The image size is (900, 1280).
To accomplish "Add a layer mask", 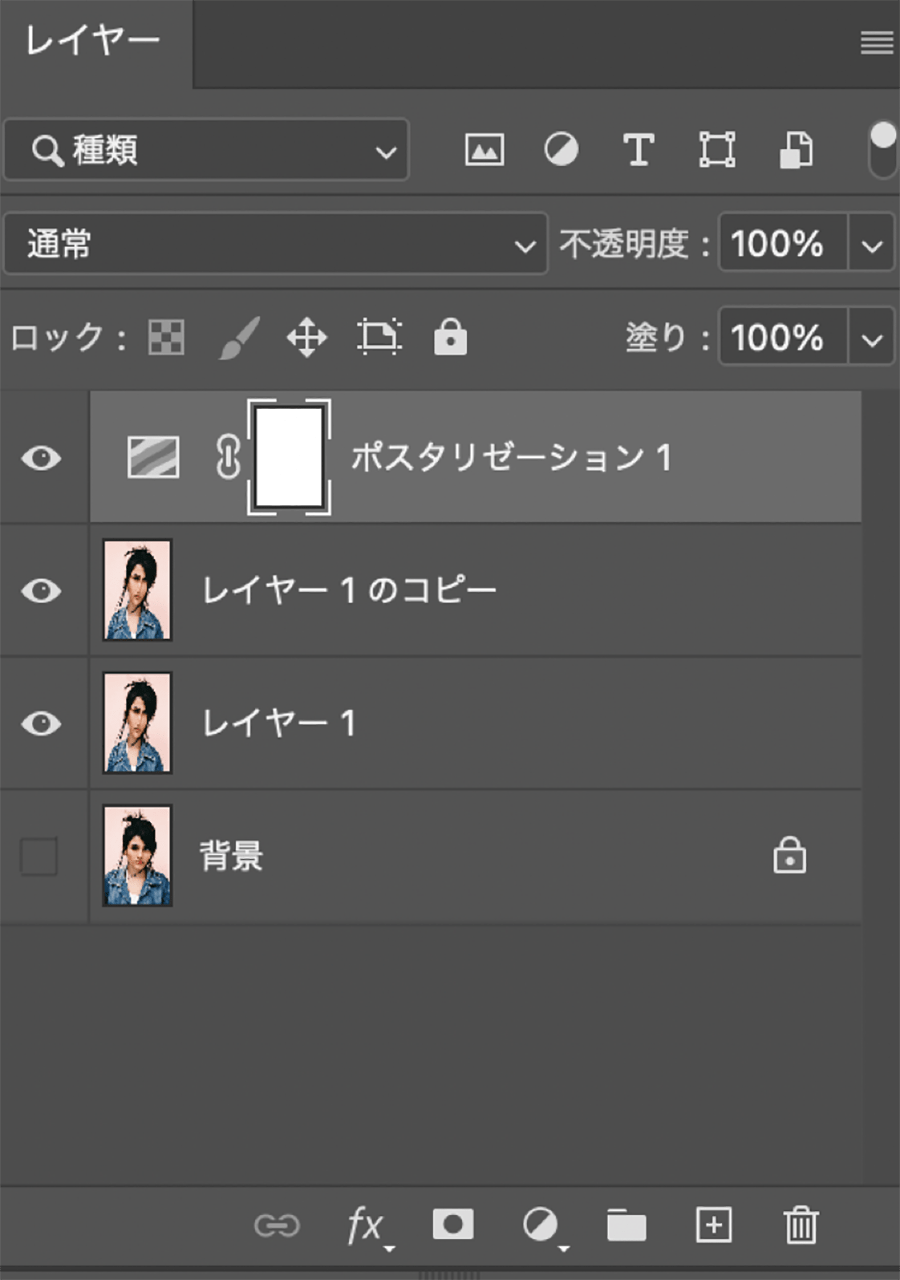I will point(453,1225).
